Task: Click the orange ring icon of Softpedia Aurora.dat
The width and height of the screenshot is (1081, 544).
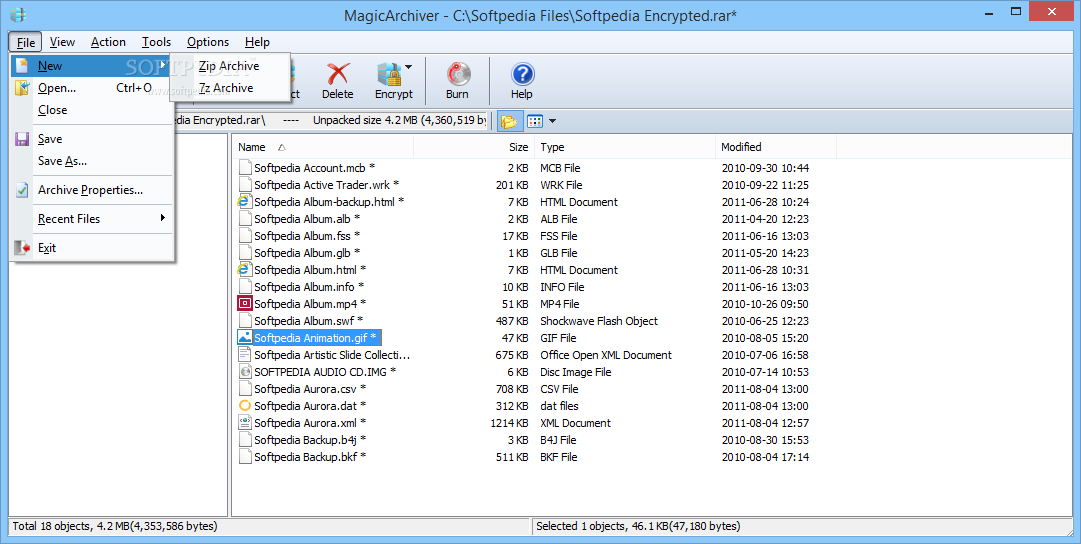Action: 244,405
